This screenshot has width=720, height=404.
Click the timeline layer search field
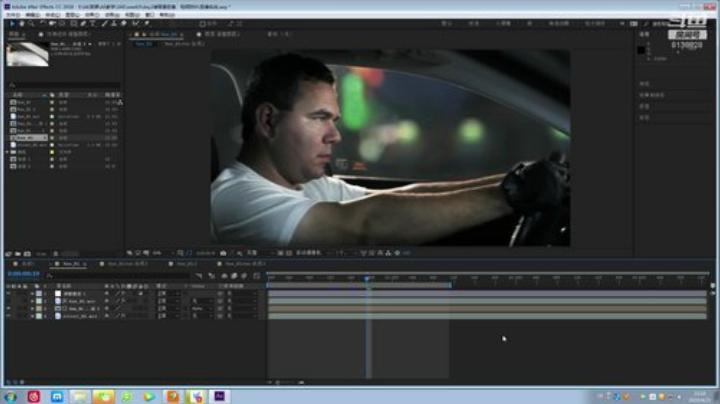[x=118, y=276]
